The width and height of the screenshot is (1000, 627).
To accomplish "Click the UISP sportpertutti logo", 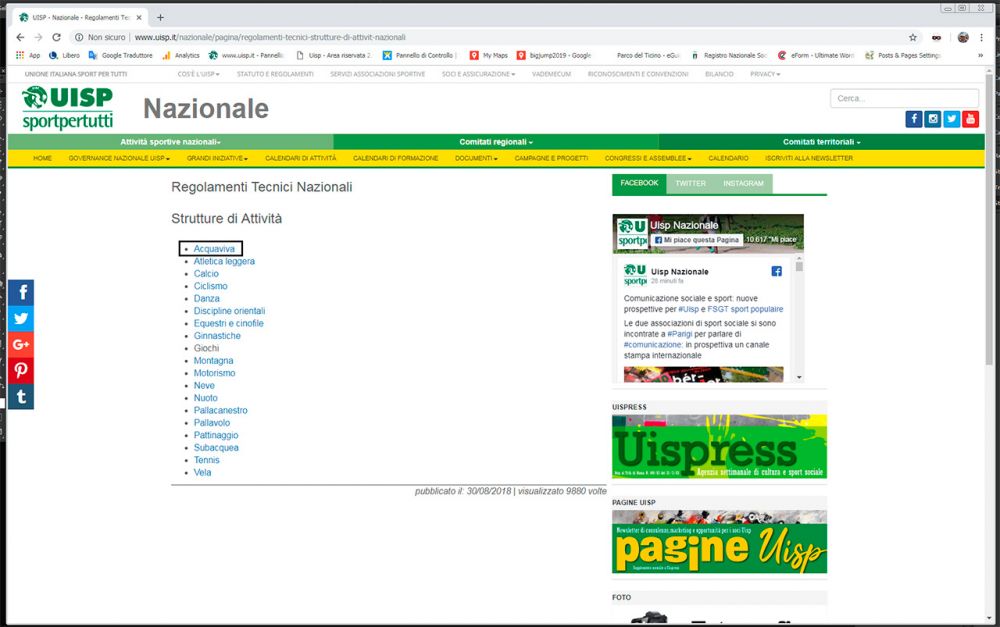I will pyautogui.click(x=68, y=108).
